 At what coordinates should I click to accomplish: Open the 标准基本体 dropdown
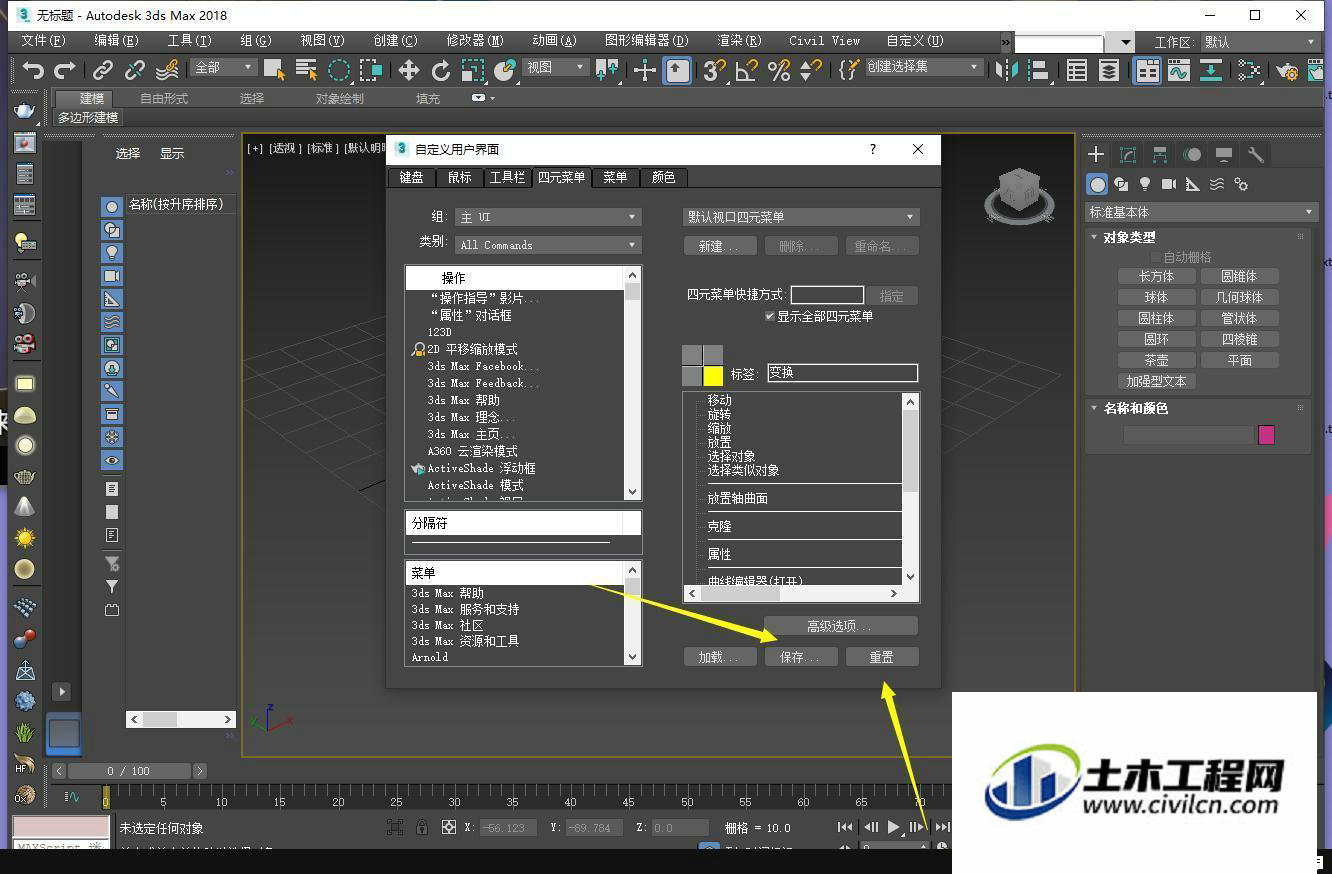(1201, 212)
